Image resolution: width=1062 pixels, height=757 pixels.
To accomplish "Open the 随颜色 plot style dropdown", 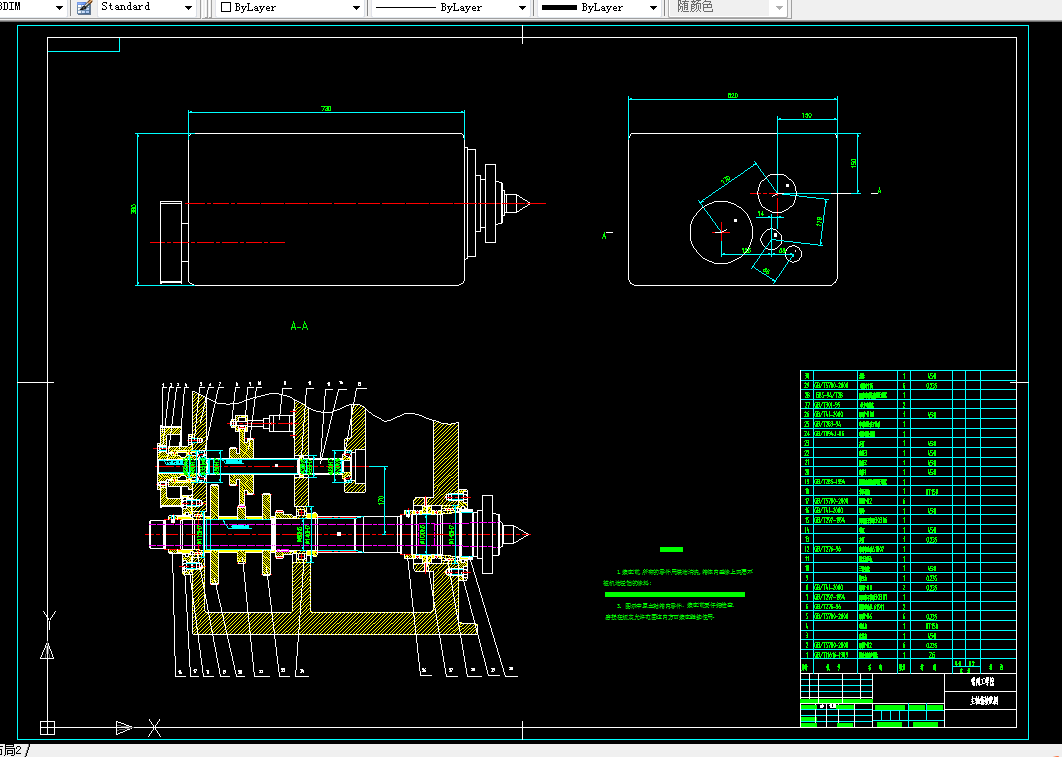I will tap(779, 7).
